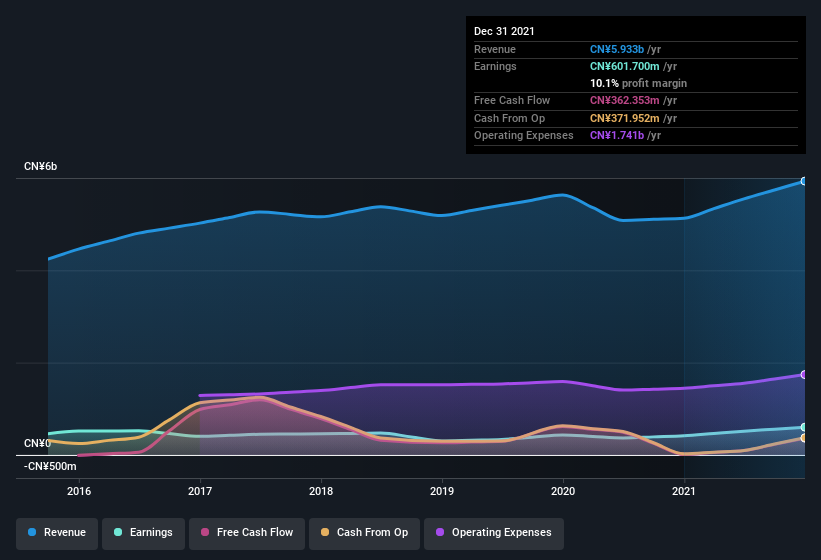821x560 pixels.
Task: Toggle the Earnings legend button
Action: coord(143,533)
